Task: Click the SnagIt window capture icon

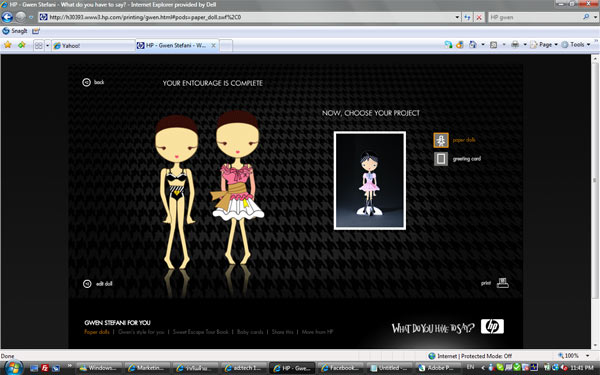Action: click(x=36, y=31)
